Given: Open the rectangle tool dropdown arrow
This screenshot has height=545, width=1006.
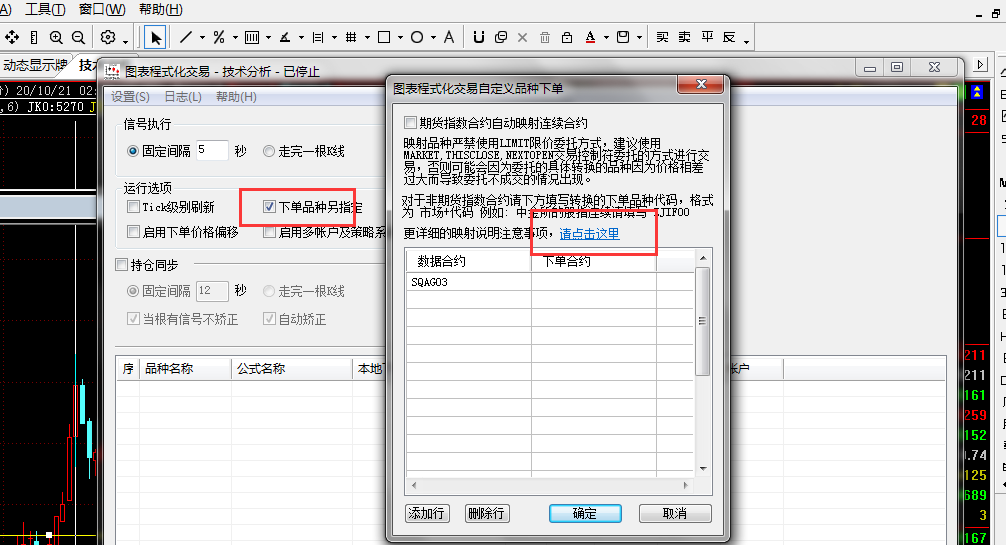Looking at the screenshot, I should point(400,38).
